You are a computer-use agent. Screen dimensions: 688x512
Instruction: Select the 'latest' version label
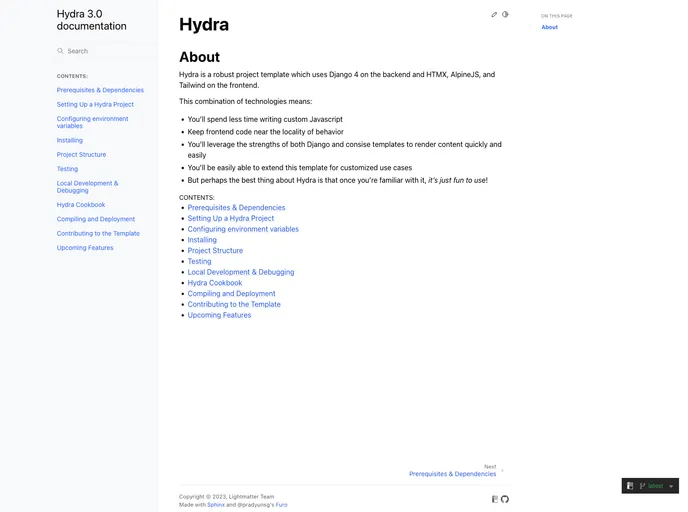[656, 486]
